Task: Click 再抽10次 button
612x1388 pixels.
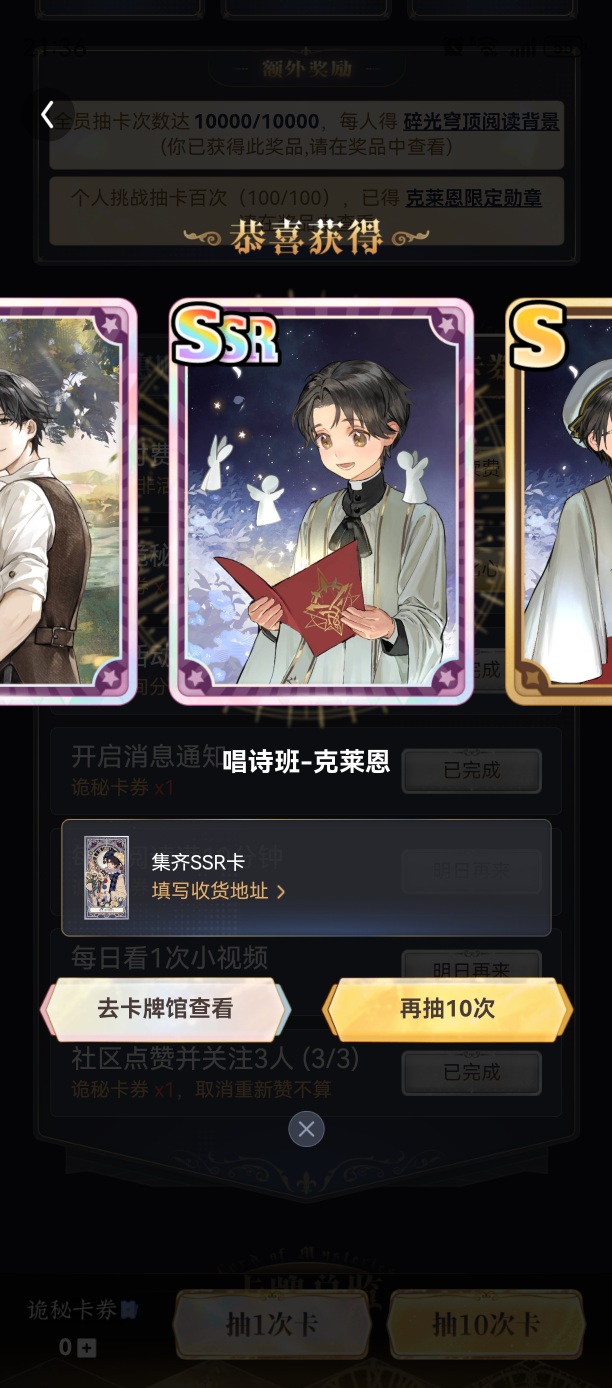Action: tap(447, 1009)
